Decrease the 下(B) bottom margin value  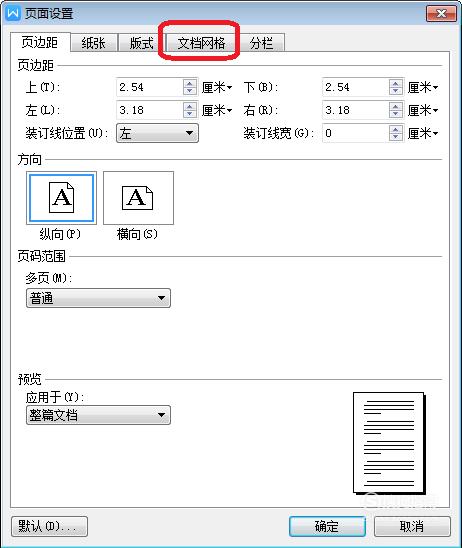tap(395, 91)
